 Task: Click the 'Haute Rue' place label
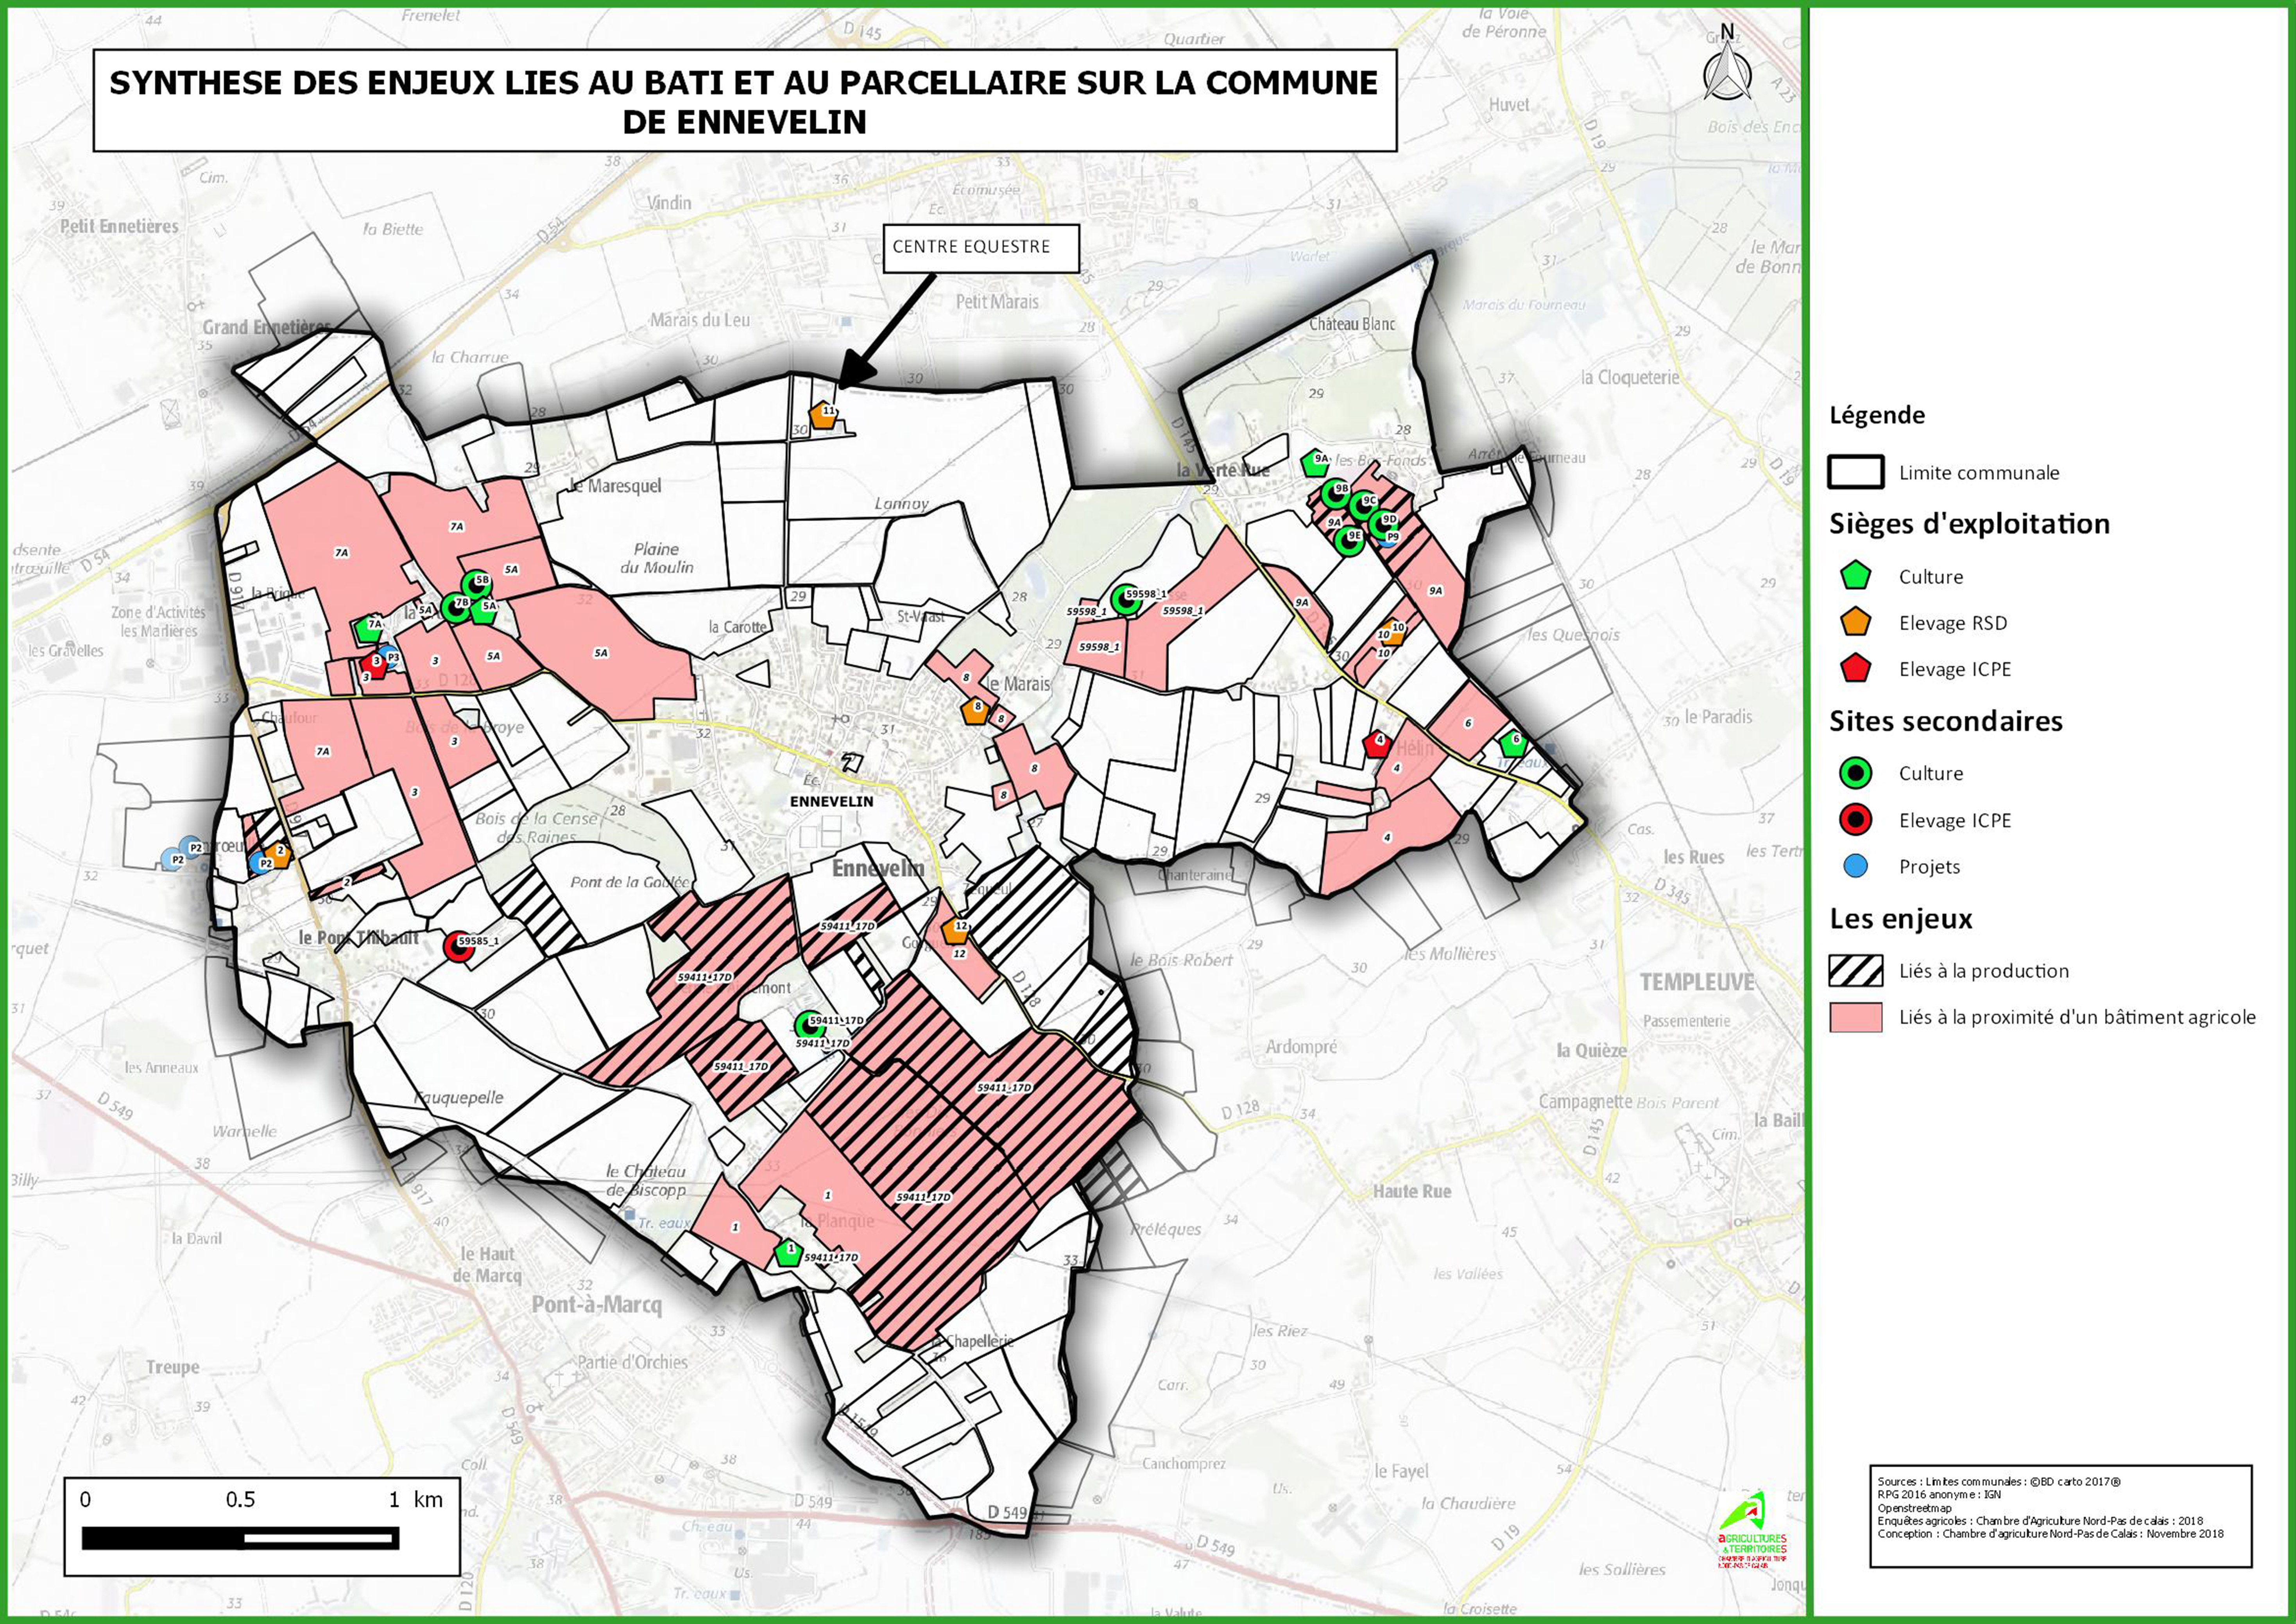click(x=1411, y=1191)
